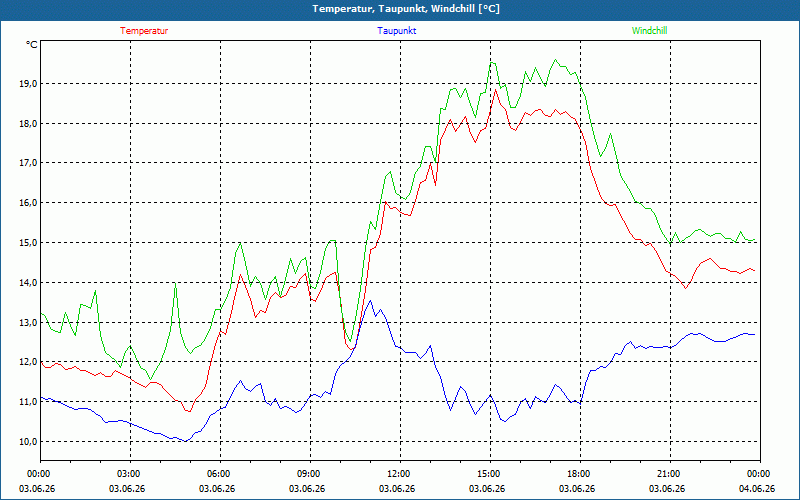The width and height of the screenshot is (800, 500).
Task: Click the 11,0 value on the y-axis
Action: (x=28, y=402)
